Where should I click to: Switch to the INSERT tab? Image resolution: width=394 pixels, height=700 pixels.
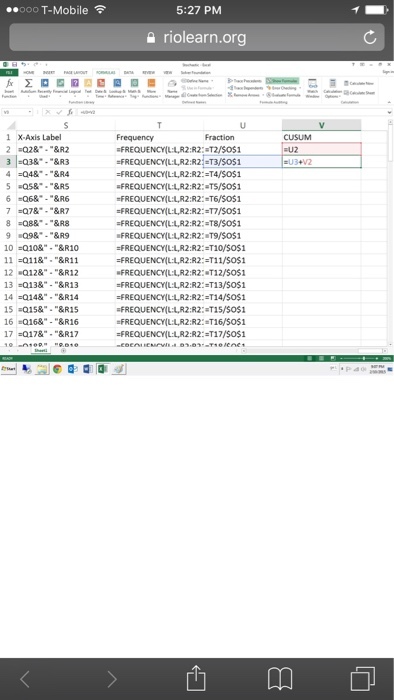click(x=49, y=72)
